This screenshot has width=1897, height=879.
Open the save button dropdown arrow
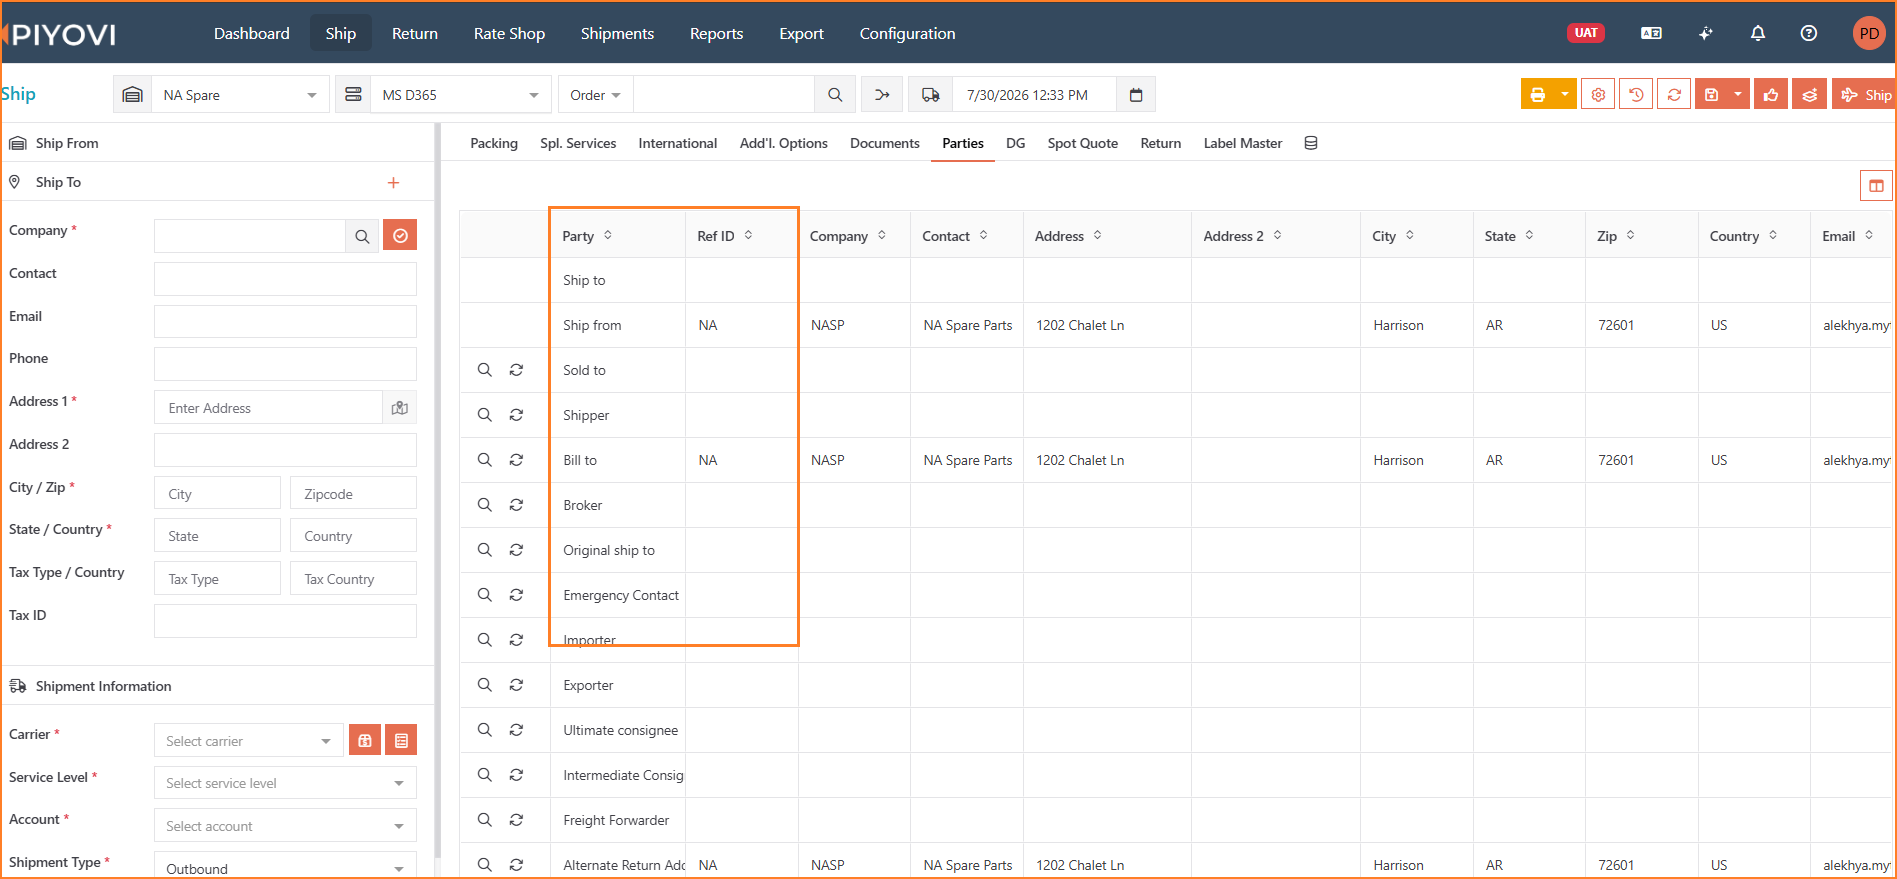[1738, 95]
